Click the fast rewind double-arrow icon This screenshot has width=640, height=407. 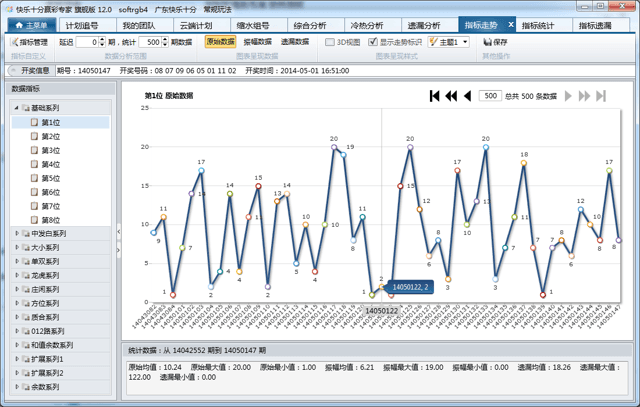point(451,96)
